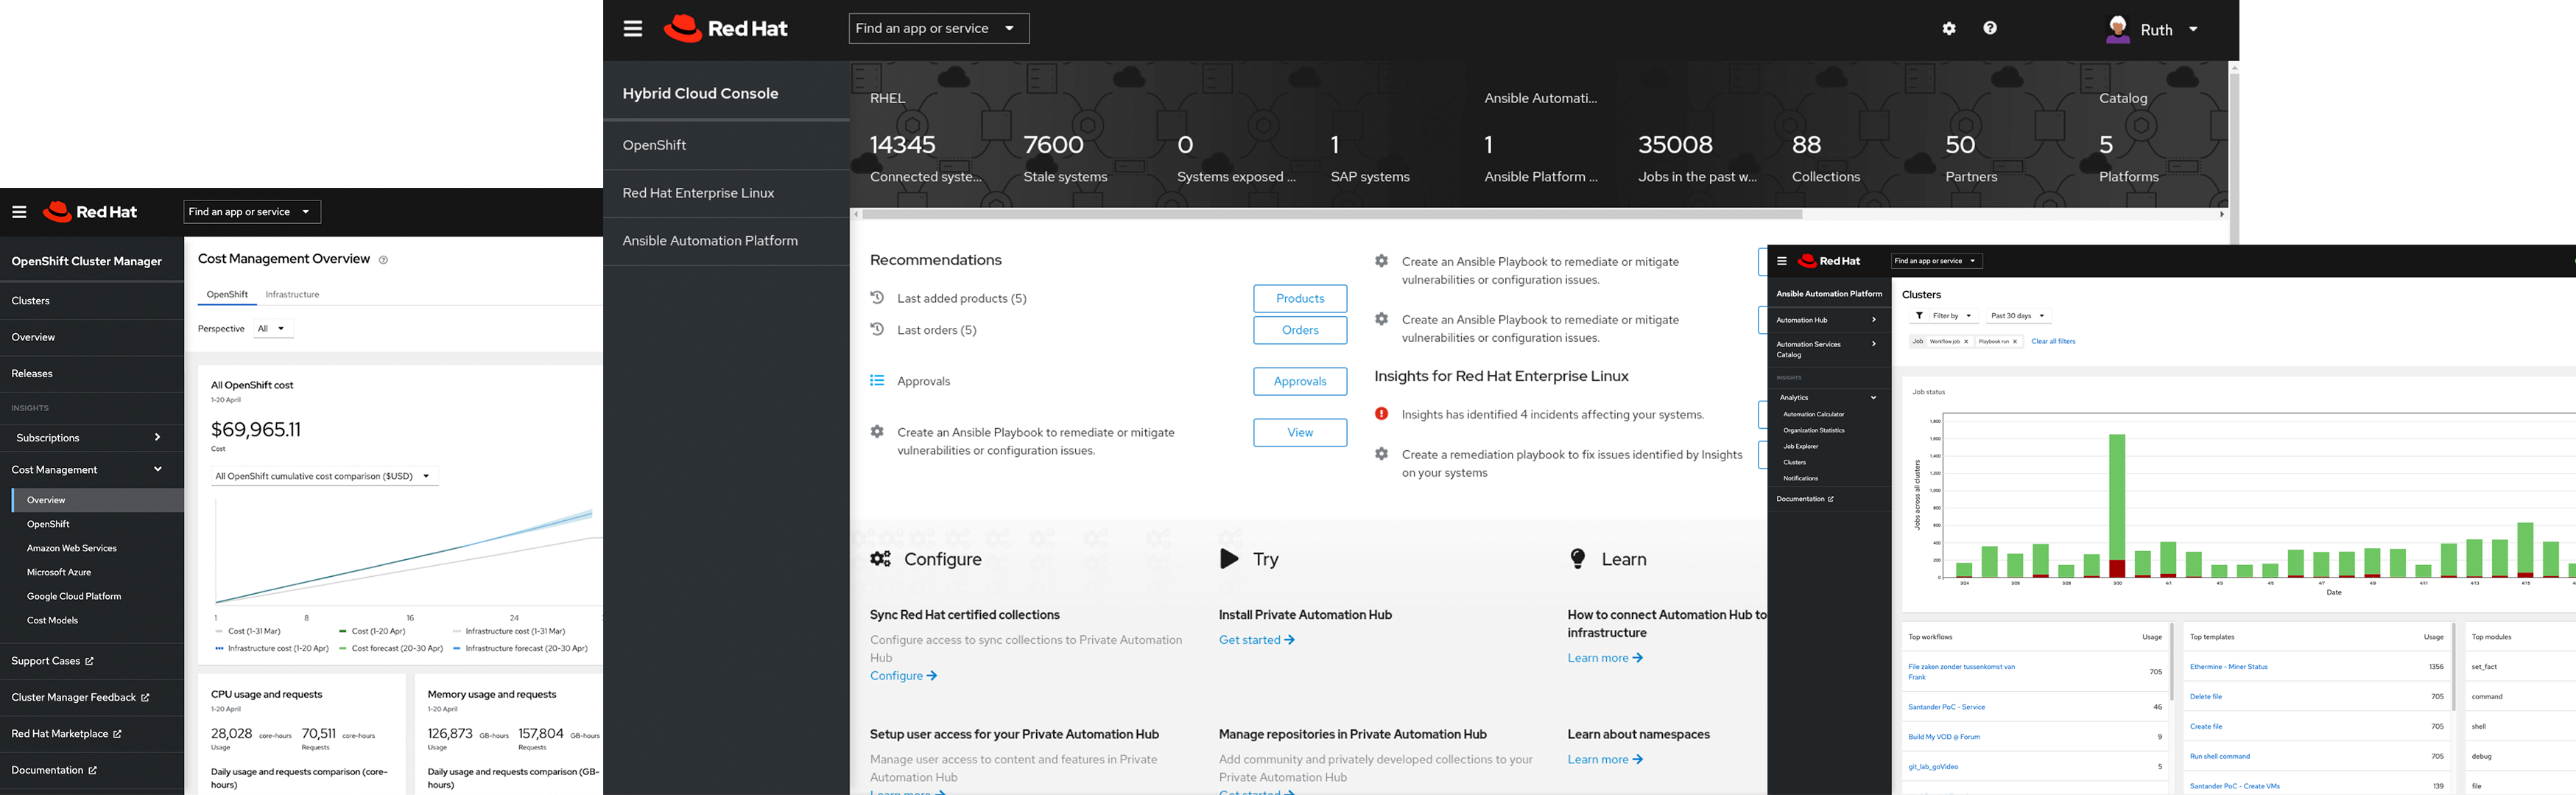Click the Configure gears icon
This screenshot has height=795, width=2576.
[x=880, y=559]
